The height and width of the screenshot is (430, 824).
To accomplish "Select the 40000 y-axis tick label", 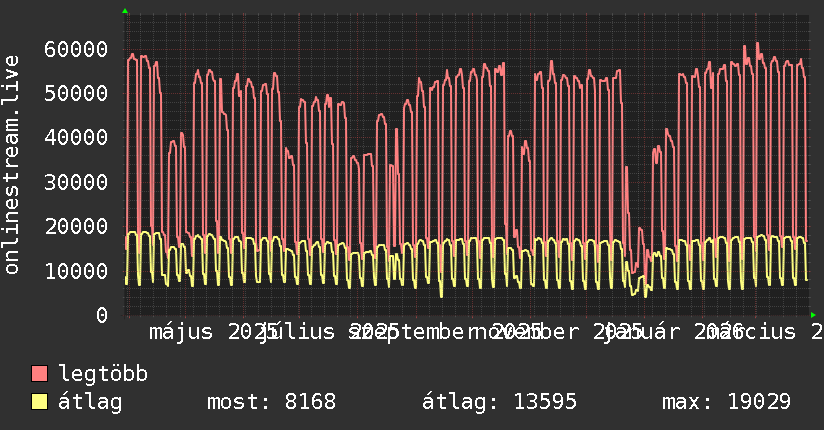I will tap(77, 137).
